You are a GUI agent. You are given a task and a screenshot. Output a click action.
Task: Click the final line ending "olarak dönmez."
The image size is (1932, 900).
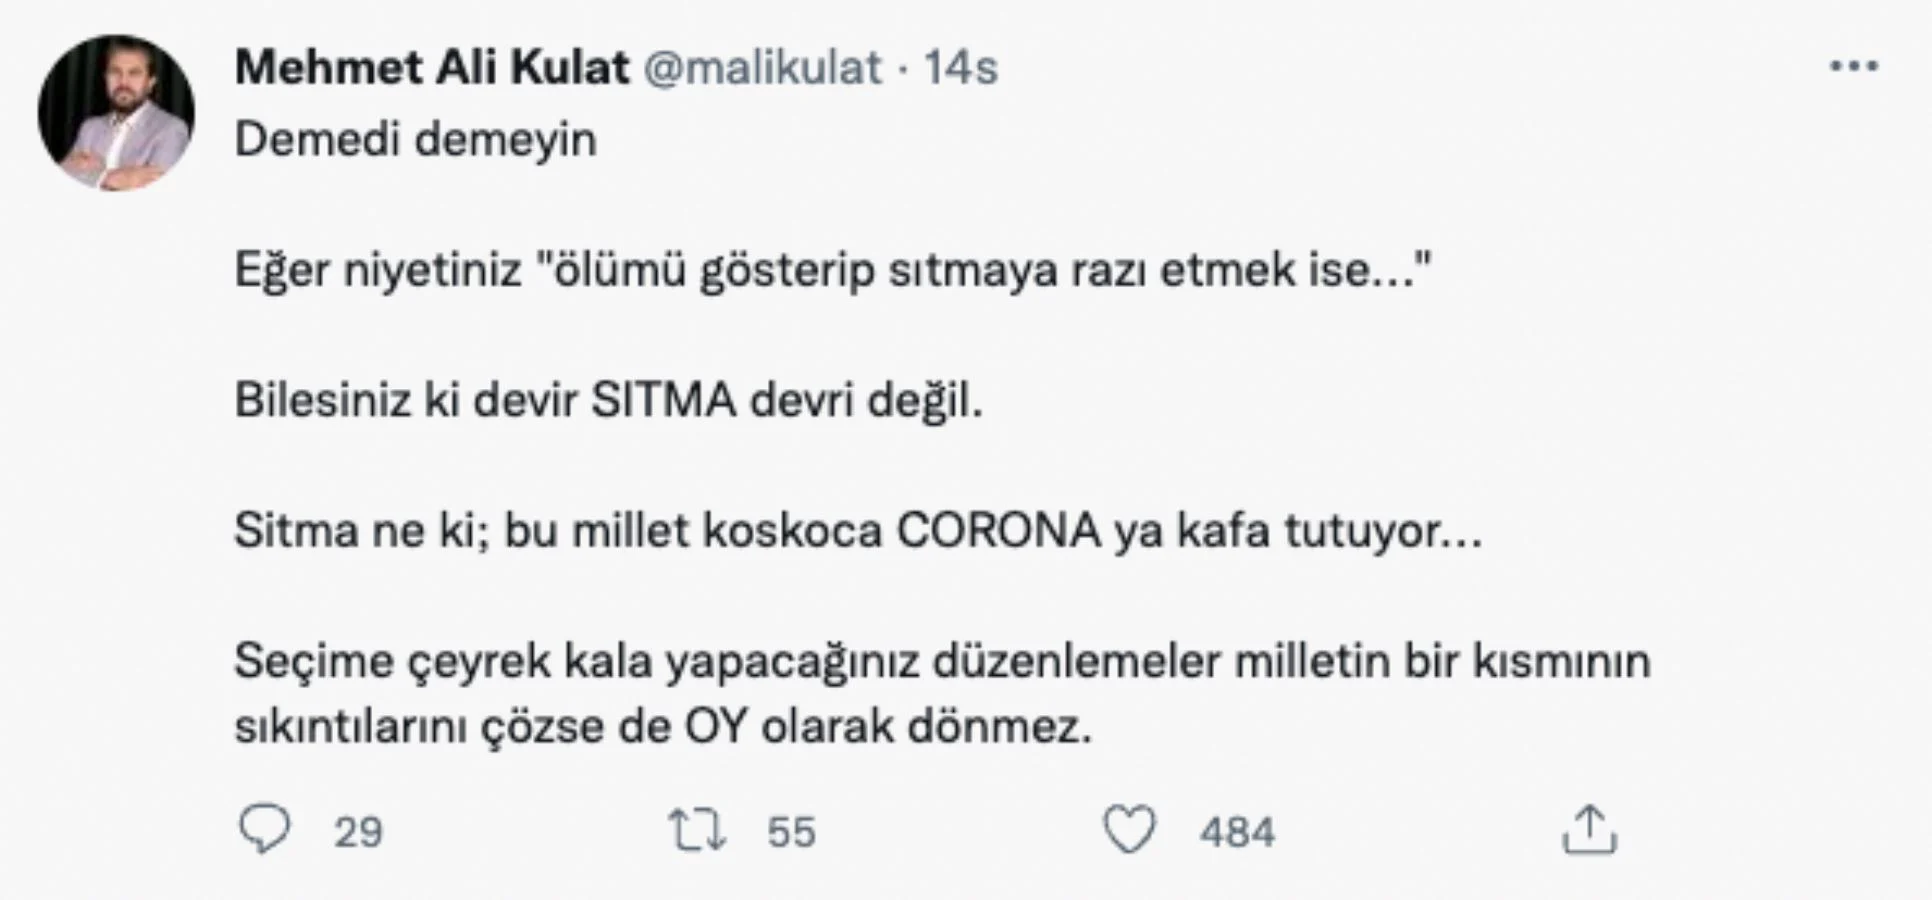[x=662, y=727]
